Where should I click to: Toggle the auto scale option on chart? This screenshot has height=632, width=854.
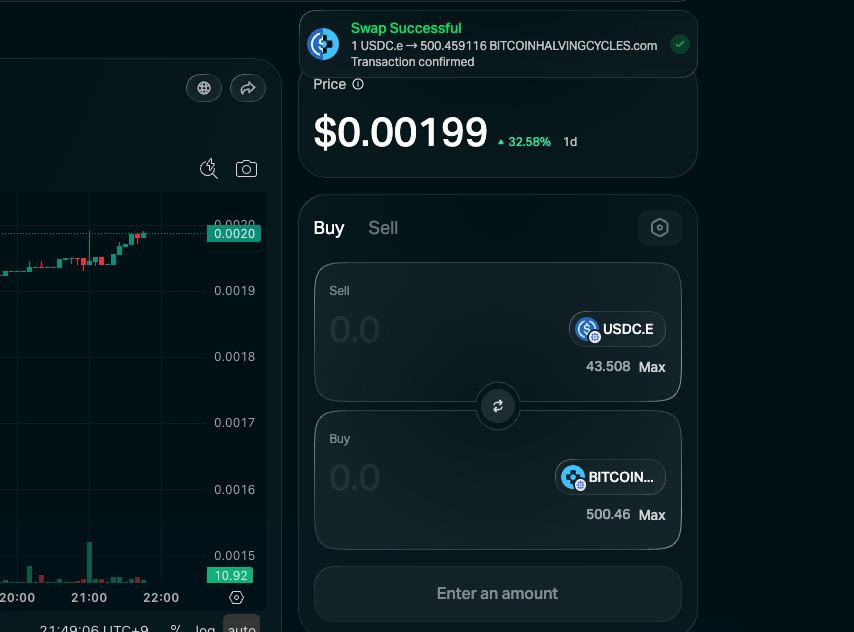tap(241, 625)
